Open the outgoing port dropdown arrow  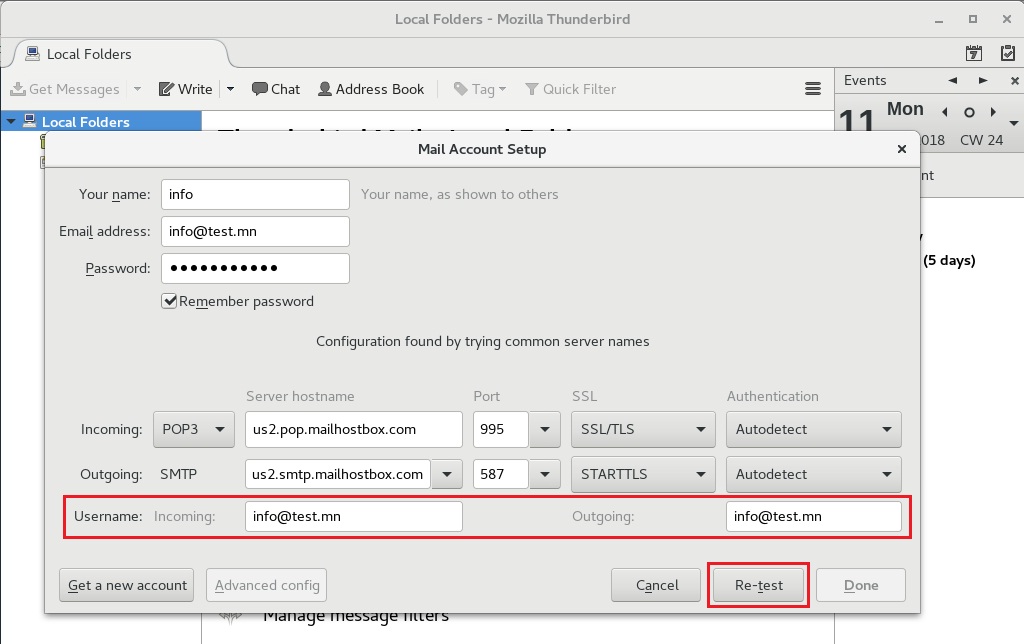tap(545, 474)
